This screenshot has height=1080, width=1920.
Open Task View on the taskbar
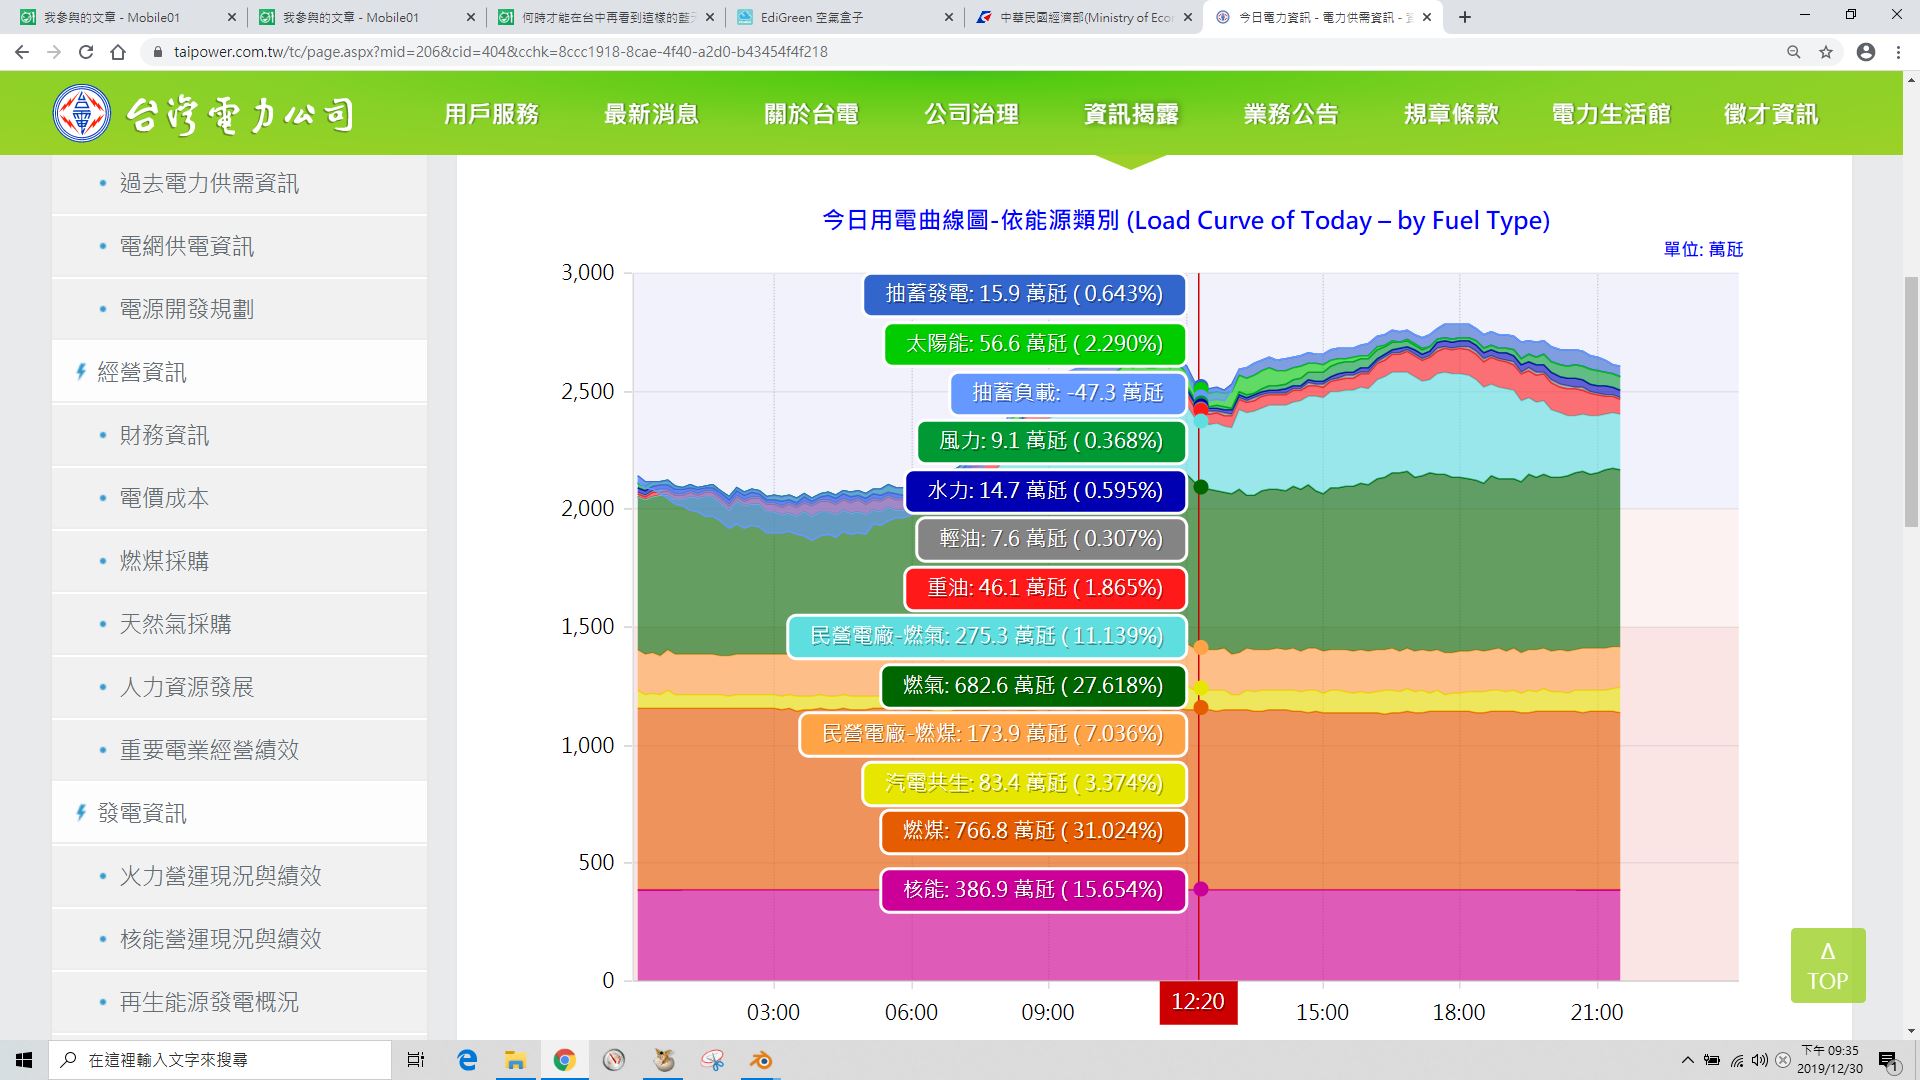[416, 1060]
